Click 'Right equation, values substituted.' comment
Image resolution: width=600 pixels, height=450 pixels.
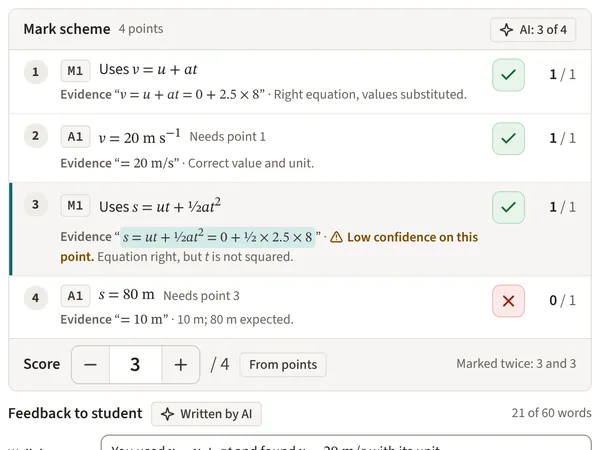(370, 95)
